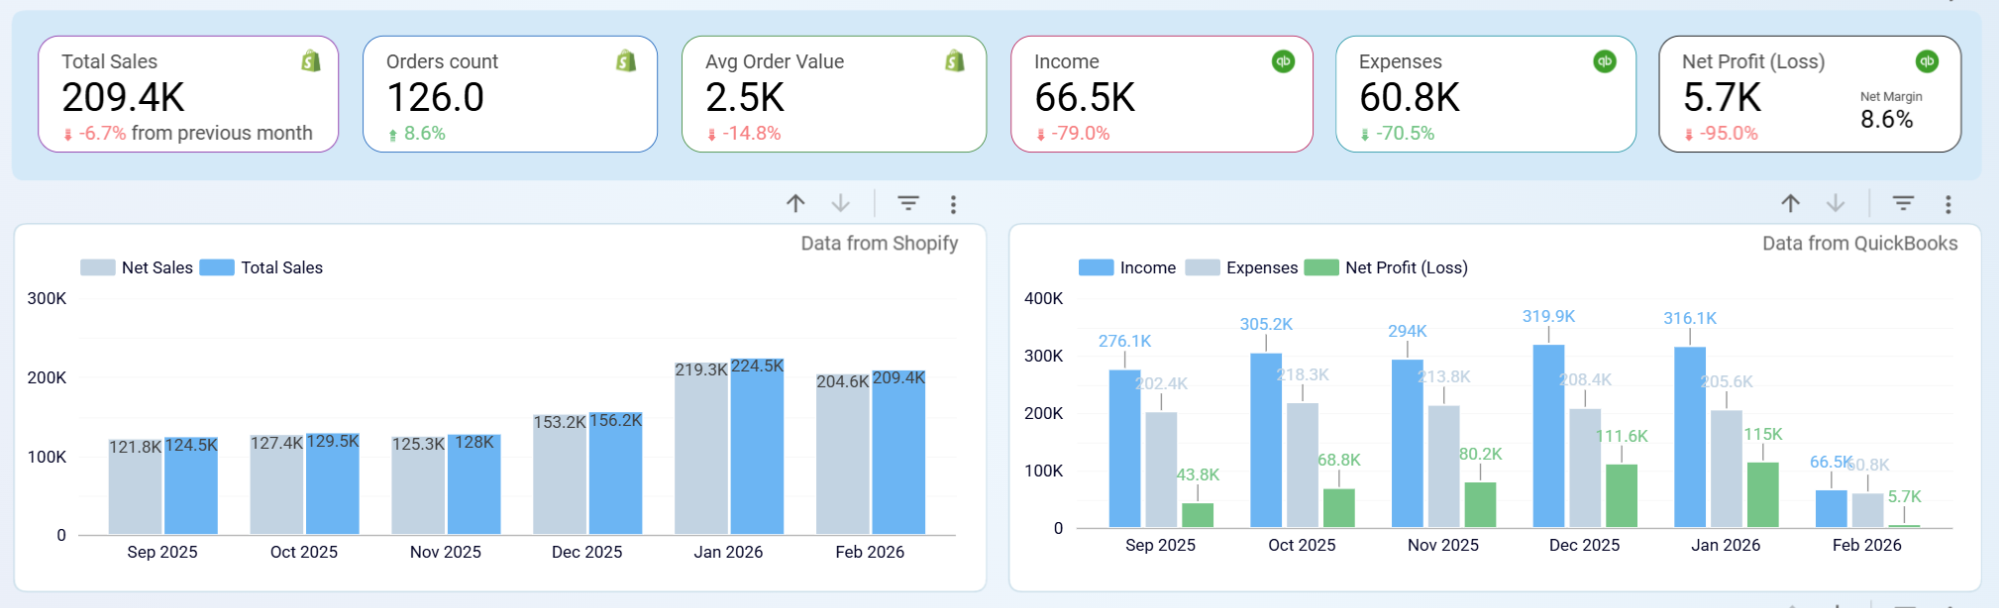1999x609 pixels.
Task: Click QuickBooks icon on Expenses card
Action: [1604, 61]
